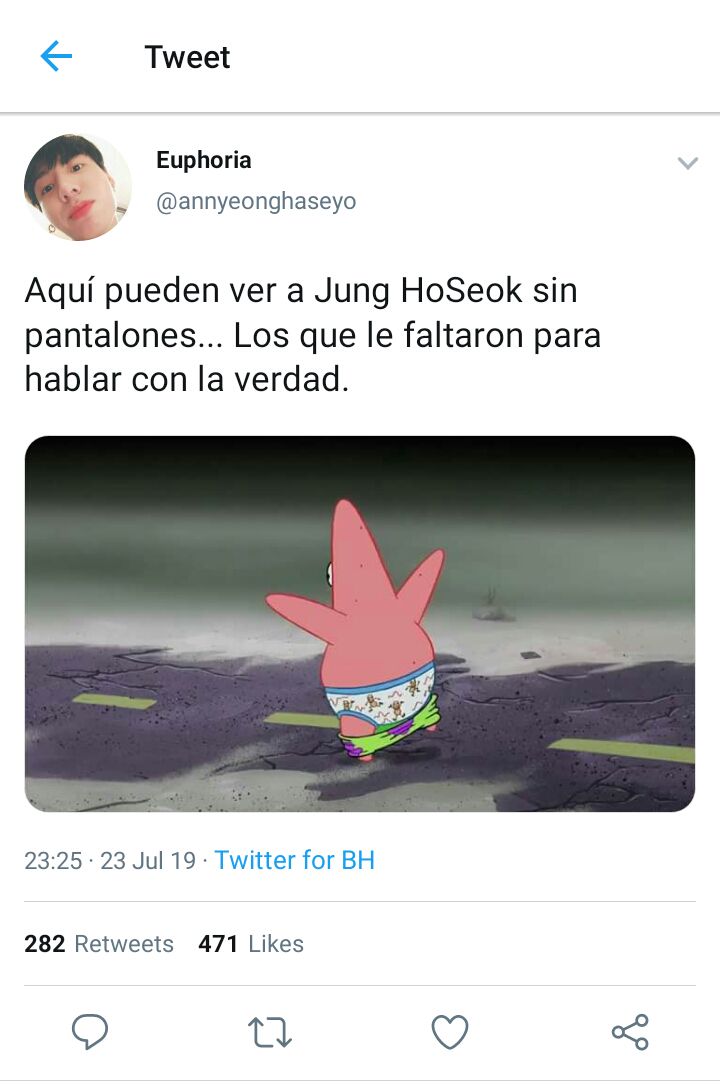This screenshot has width=720, height=1085.
Task: Click the Retweets label
Action: 124,944
